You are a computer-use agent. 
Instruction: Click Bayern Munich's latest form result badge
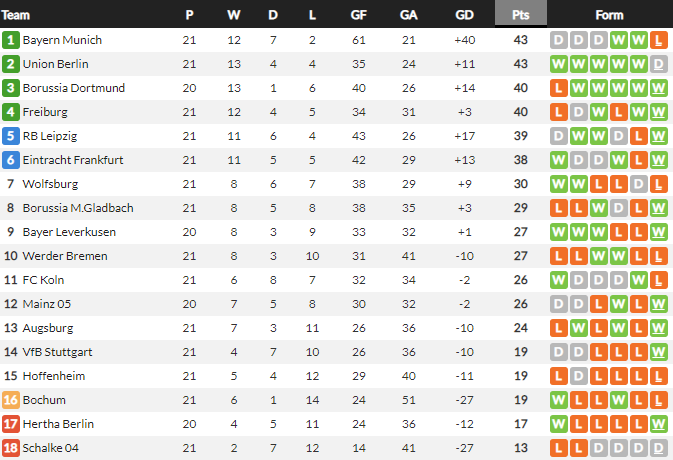(658, 40)
